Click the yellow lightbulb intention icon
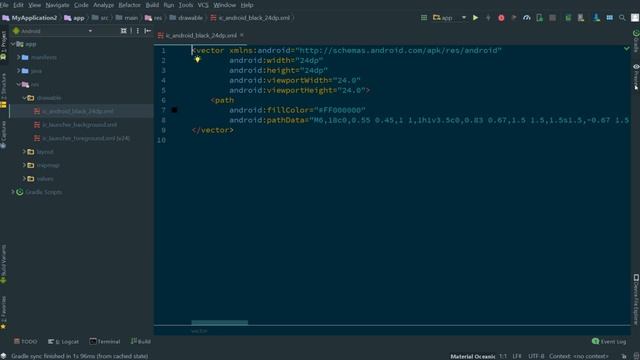The width and height of the screenshot is (640, 360). pos(198,60)
